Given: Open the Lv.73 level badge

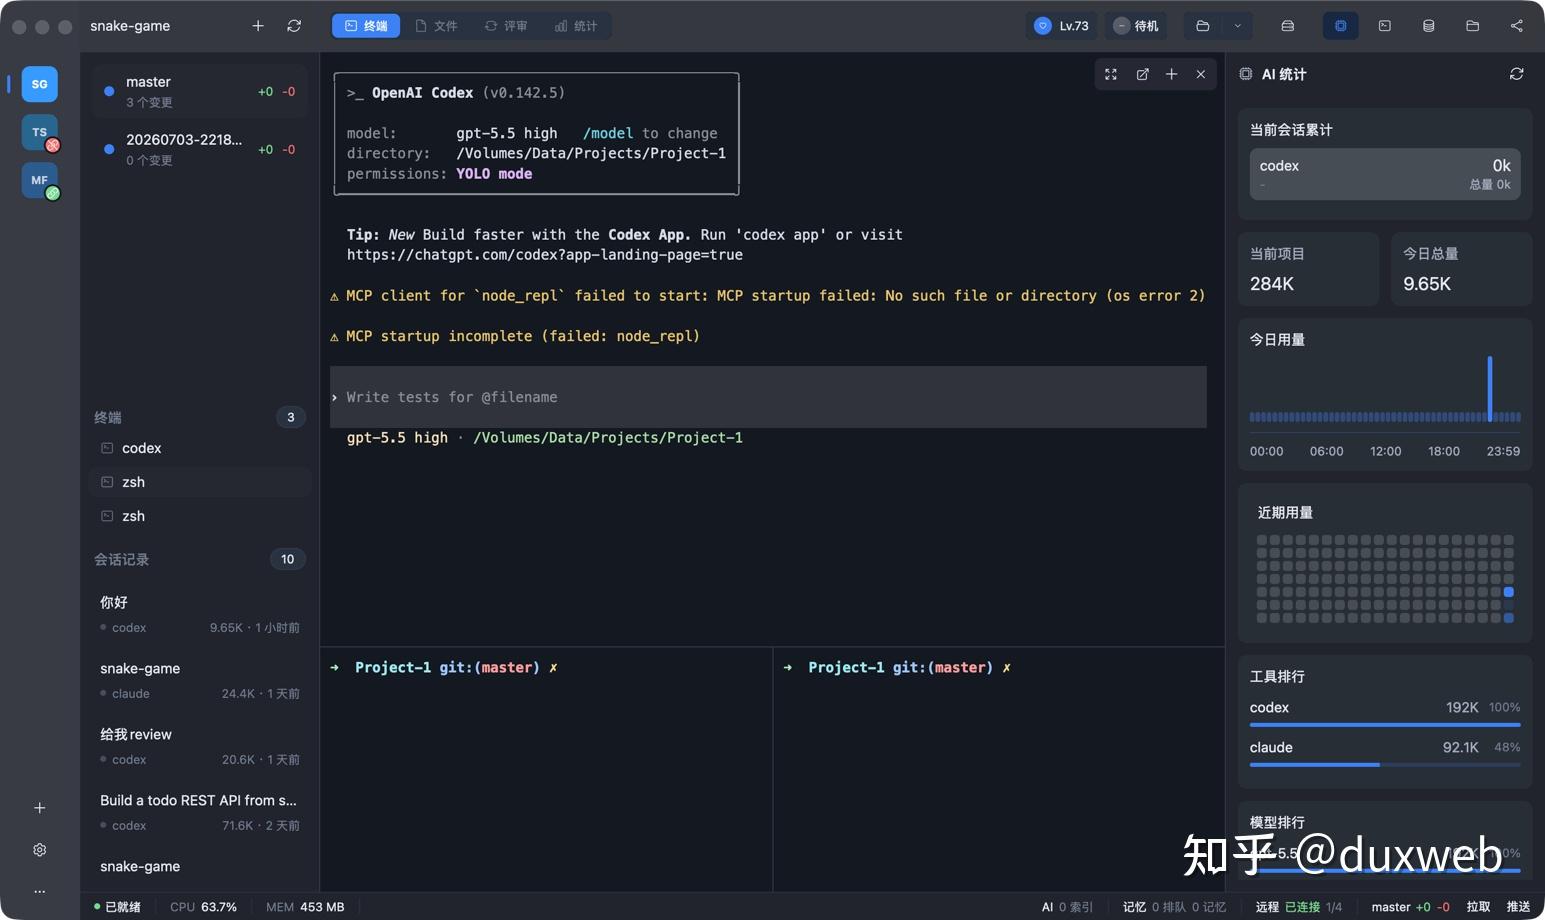Looking at the screenshot, I should point(1061,26).
